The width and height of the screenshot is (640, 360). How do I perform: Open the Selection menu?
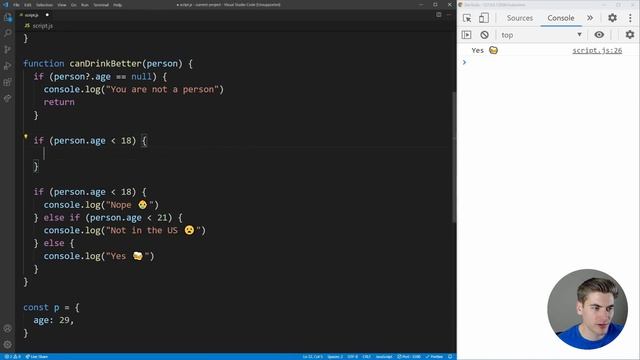[x=44, y=5]
